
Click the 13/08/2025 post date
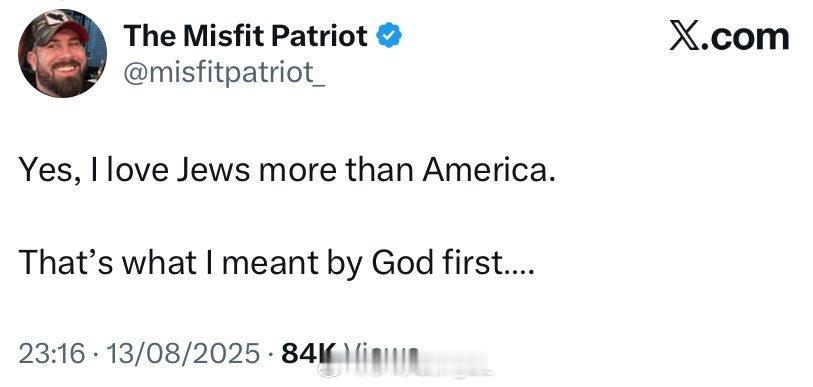coord(182,354)
